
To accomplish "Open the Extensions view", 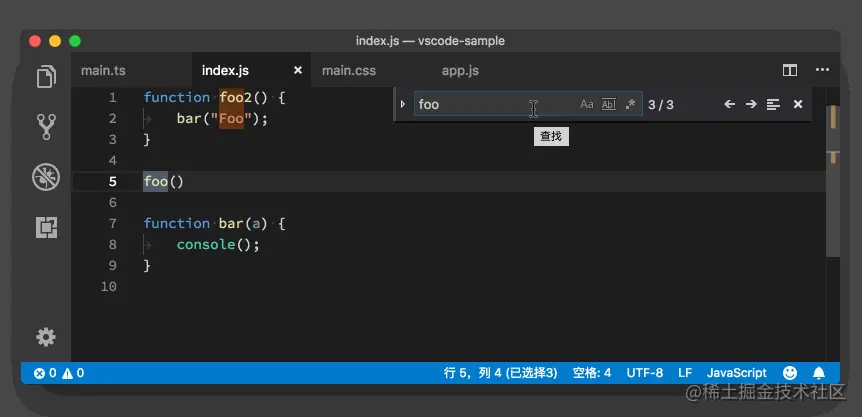I will (47, 227).
